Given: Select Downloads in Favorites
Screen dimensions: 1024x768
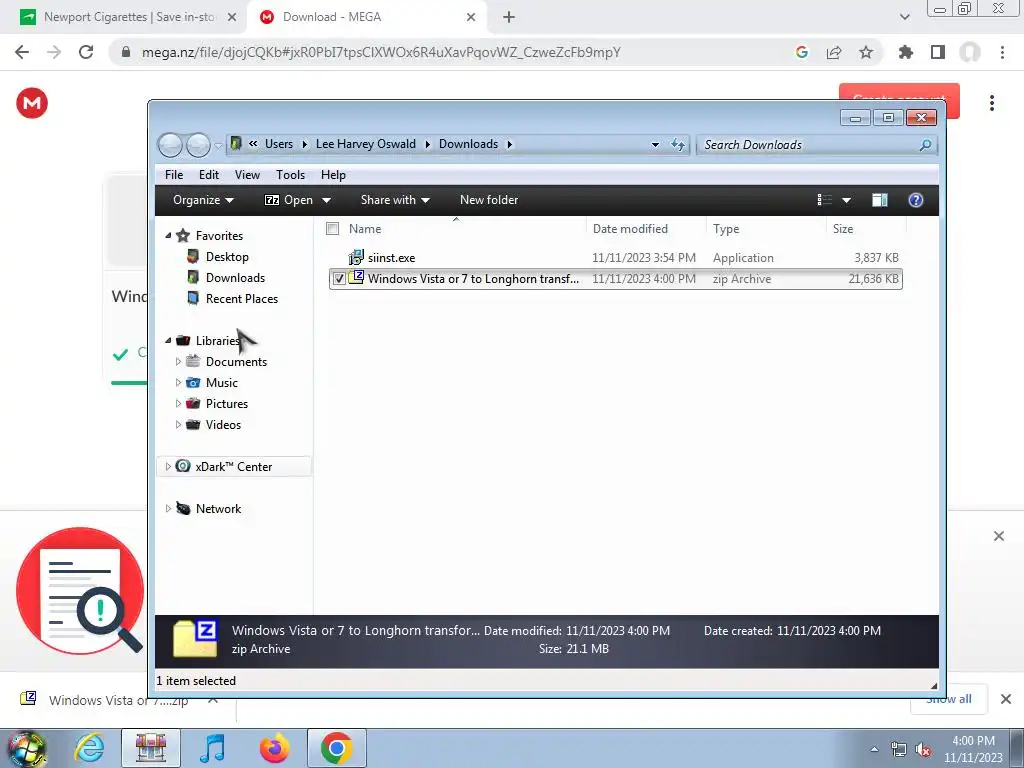Looking at the screenshot, I should pyautogui.click(x=235, y=278).
